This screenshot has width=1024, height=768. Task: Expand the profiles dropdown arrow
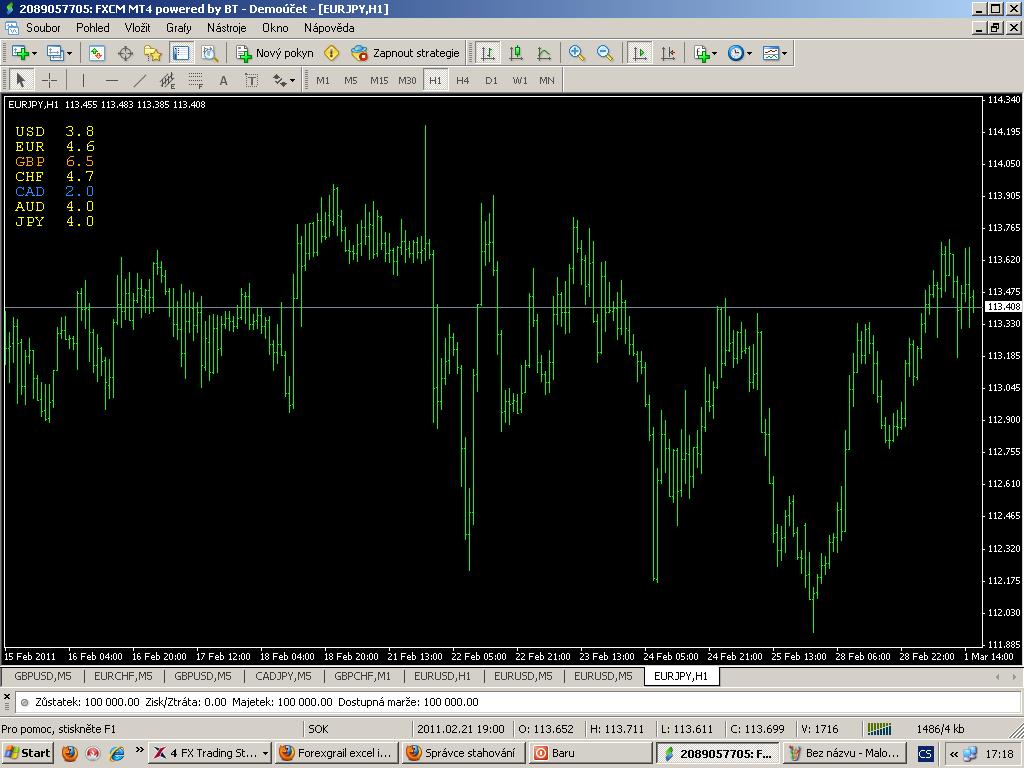pos(69,54)
